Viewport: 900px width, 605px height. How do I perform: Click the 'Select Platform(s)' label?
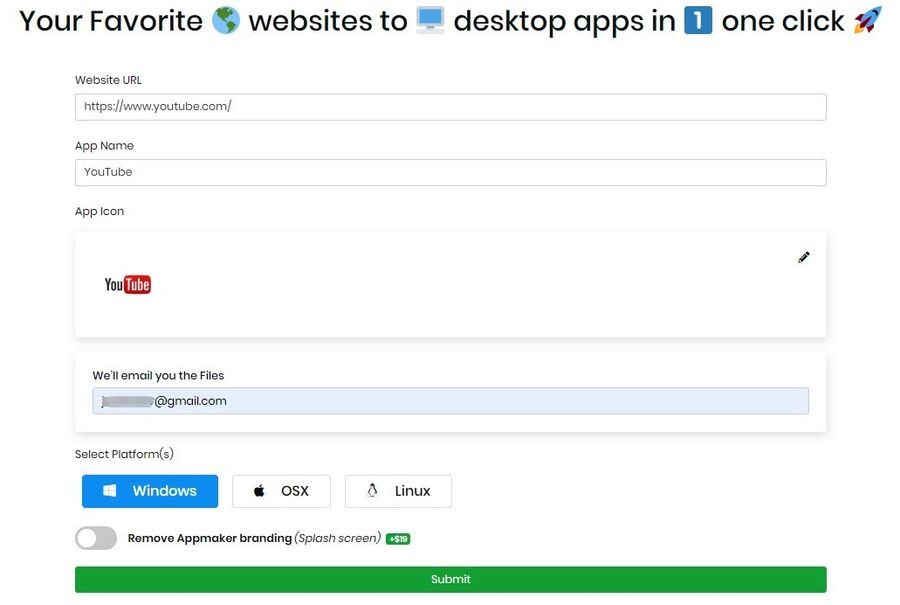pyautogui.click(x=124, y=454)
